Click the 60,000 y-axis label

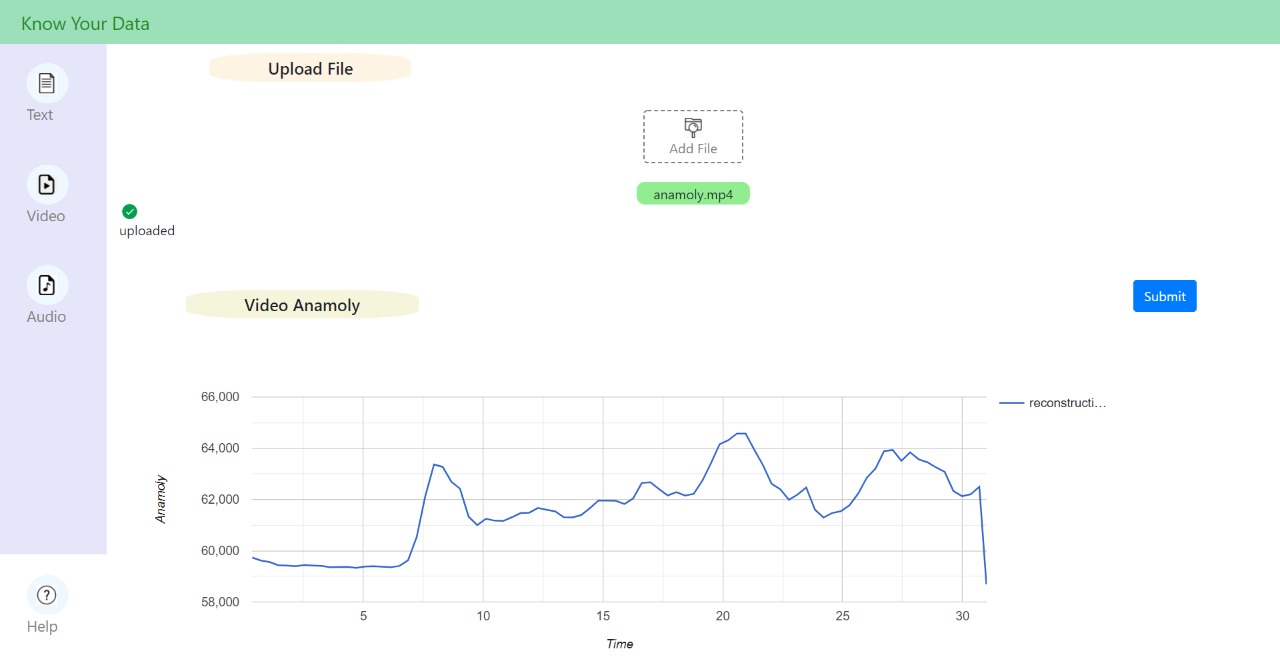220,551
